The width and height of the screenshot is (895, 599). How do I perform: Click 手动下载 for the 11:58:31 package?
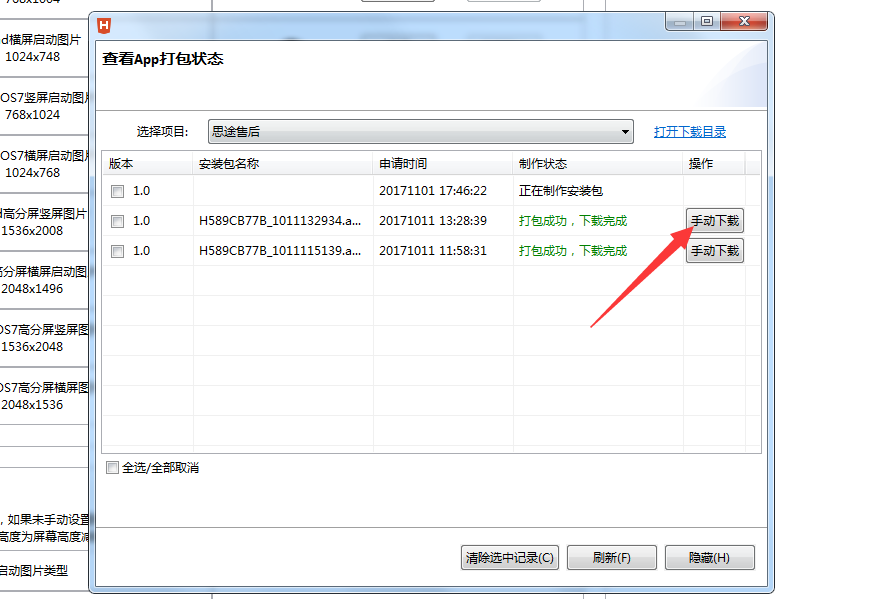click(715, 251)
